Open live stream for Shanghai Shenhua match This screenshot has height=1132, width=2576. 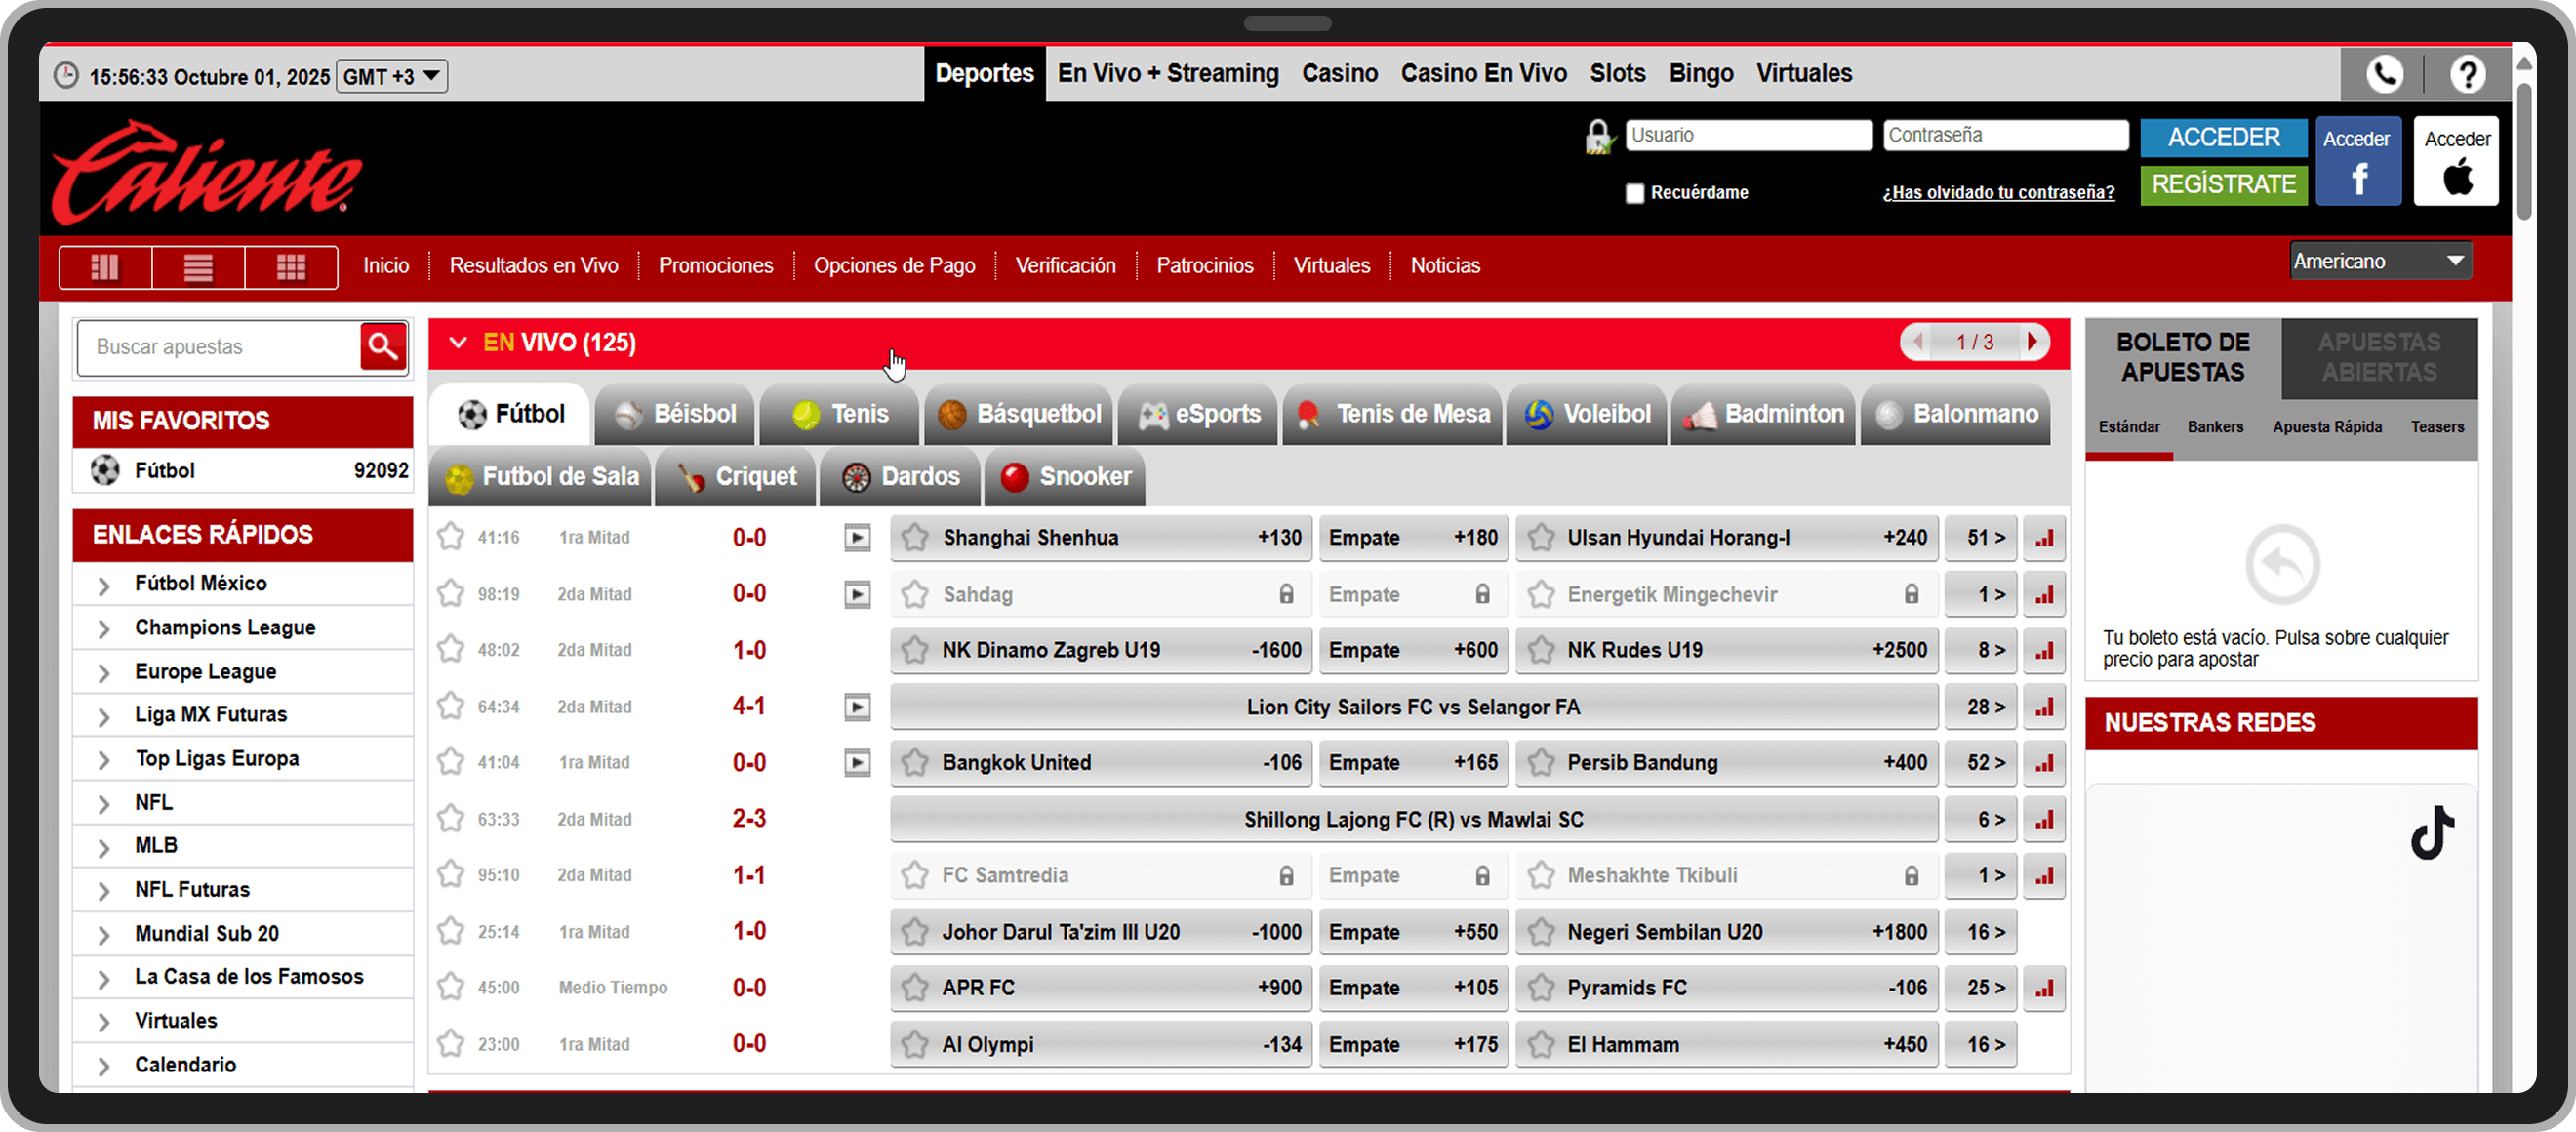tap(857, 538)
